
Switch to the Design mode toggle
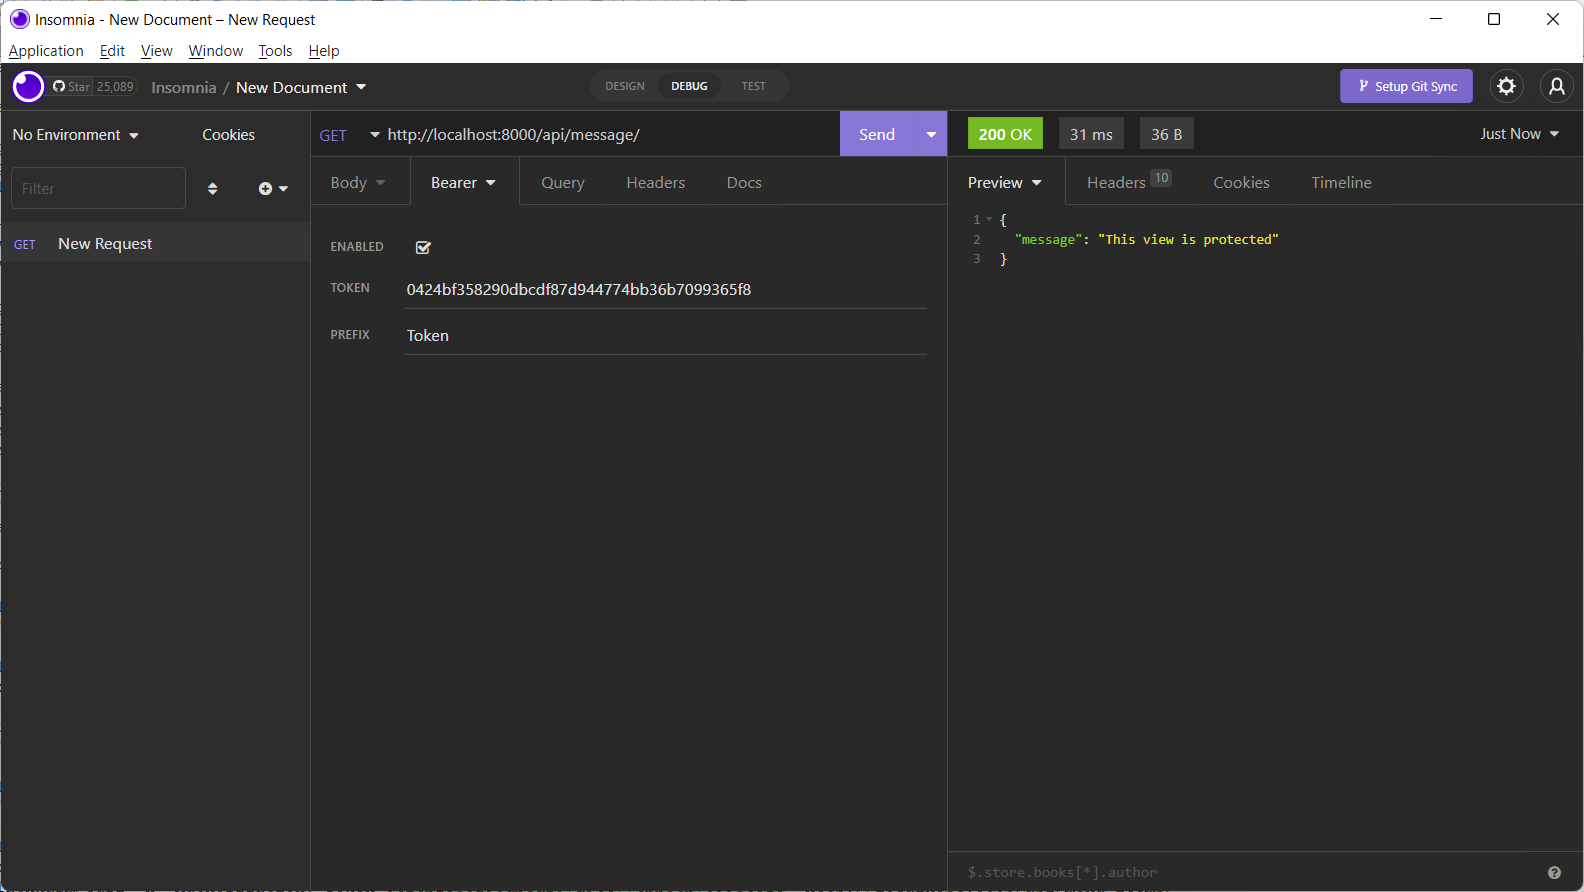(625, 87)
